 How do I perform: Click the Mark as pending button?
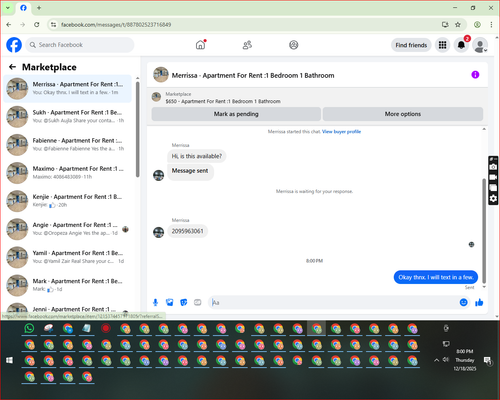point(236,114)
